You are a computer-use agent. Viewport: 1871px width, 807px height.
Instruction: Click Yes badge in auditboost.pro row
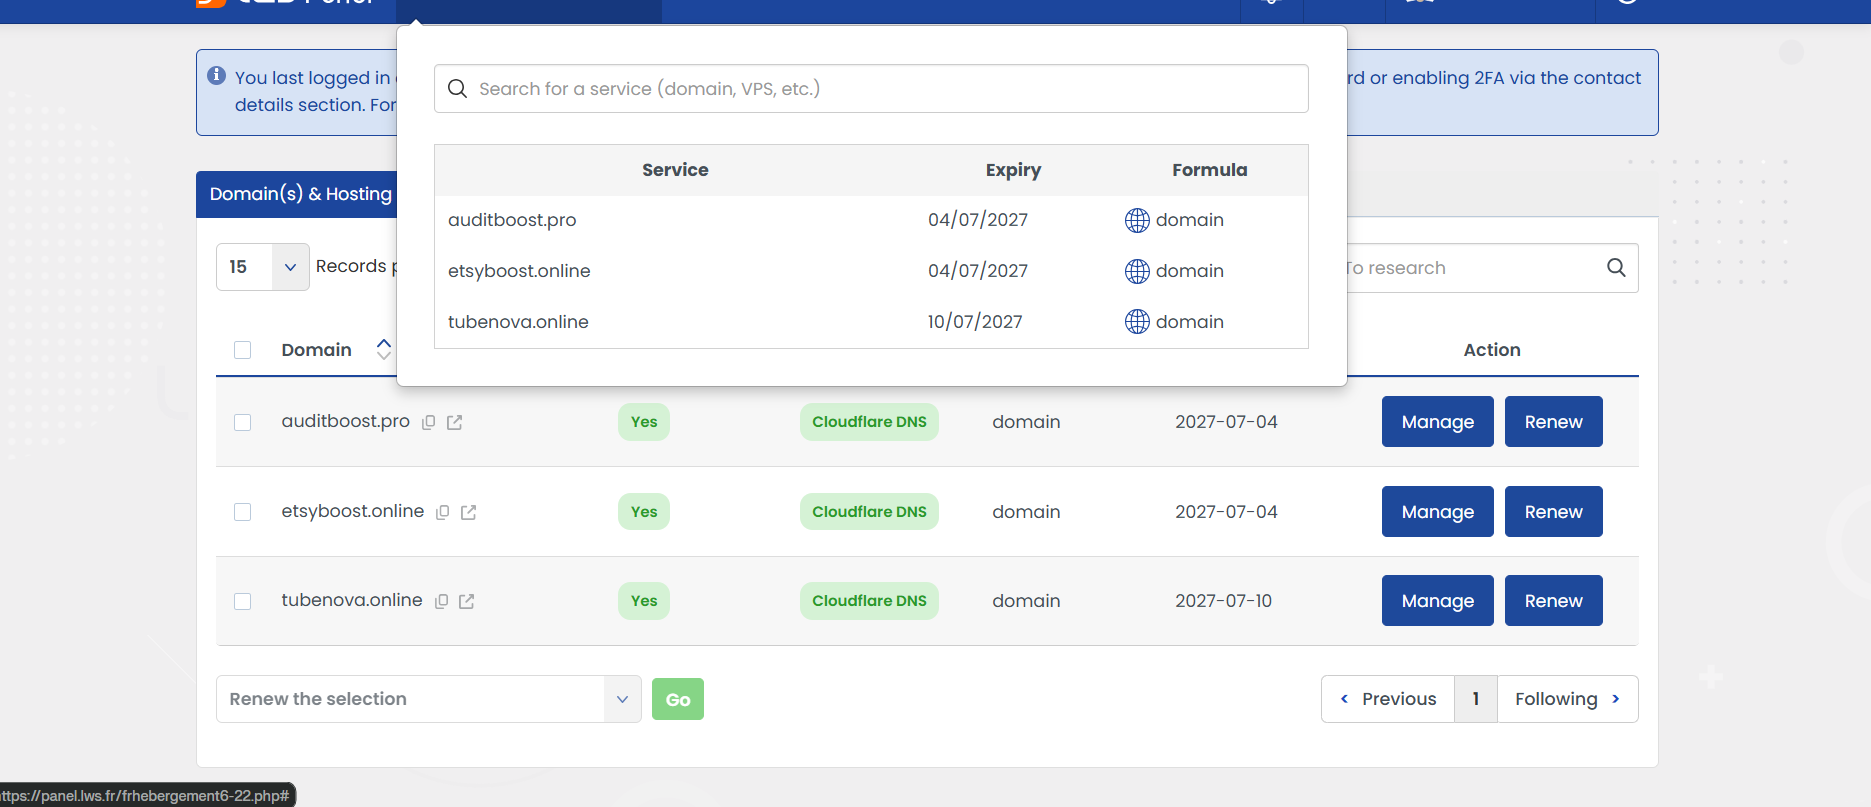644,422
